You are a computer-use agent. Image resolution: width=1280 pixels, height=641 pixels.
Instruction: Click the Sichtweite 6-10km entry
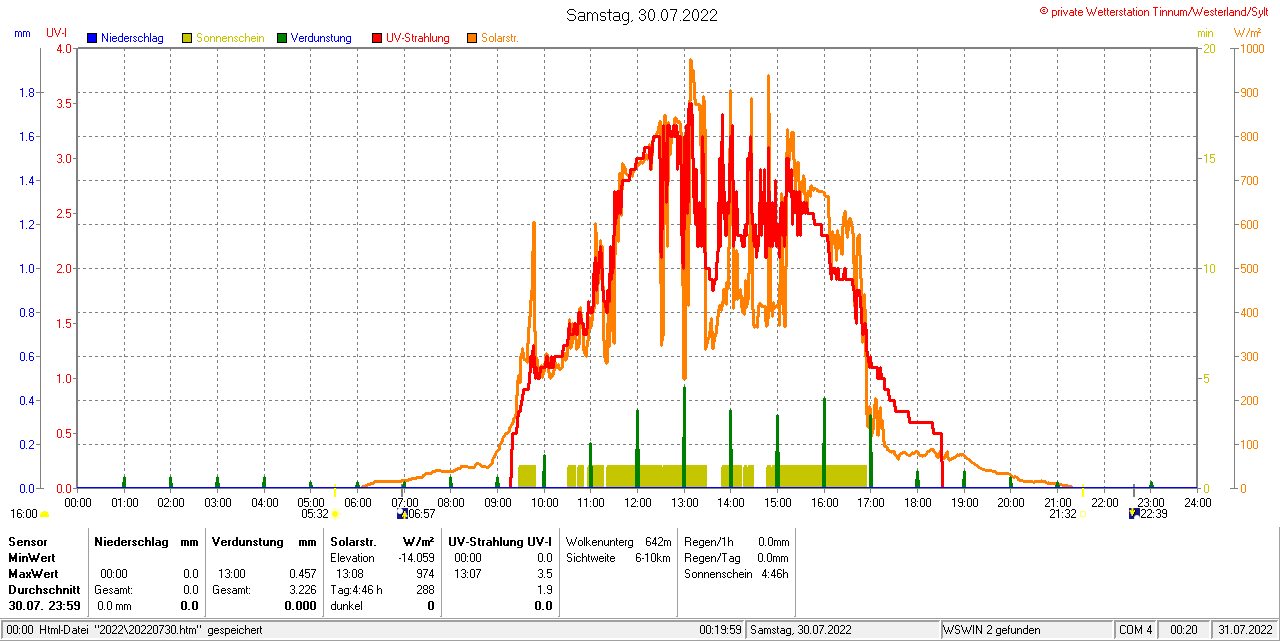click(x=618, y=558)
